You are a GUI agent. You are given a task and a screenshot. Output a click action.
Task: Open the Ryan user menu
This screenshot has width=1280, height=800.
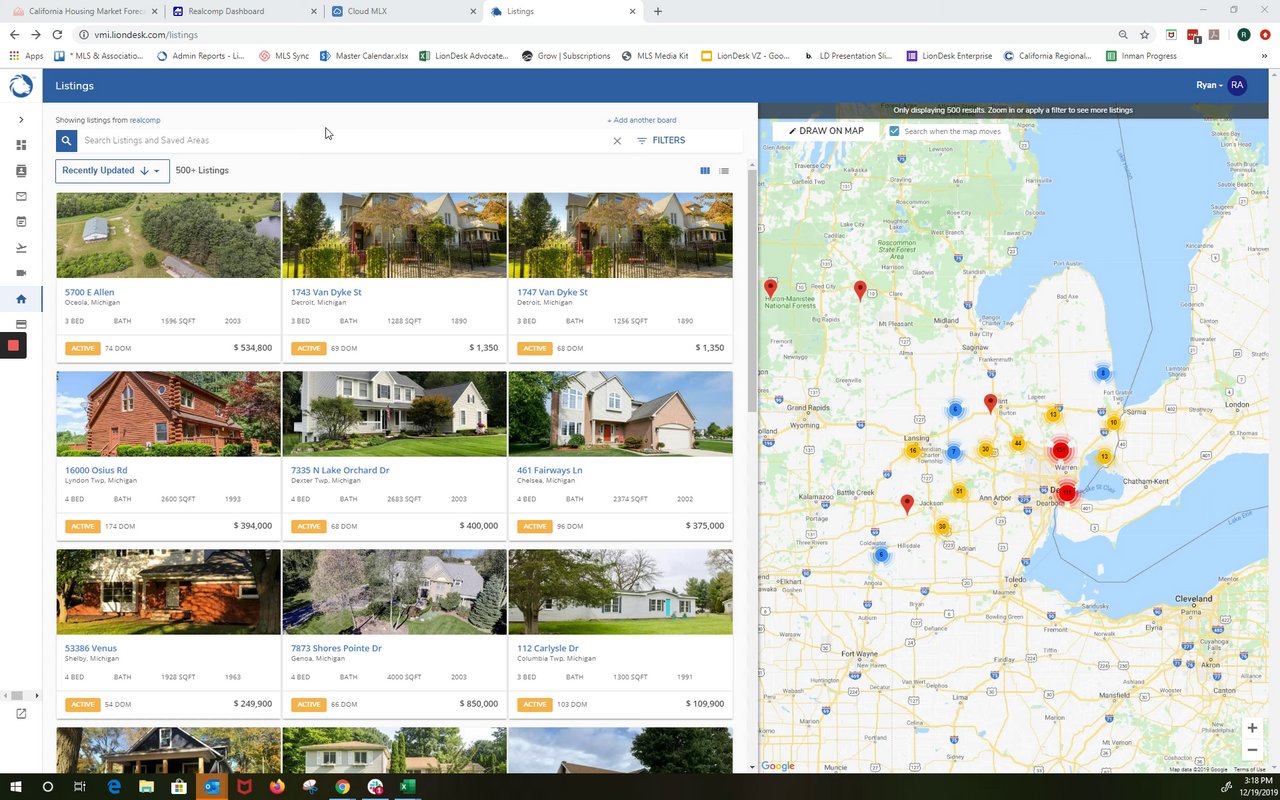(1209, 86)
